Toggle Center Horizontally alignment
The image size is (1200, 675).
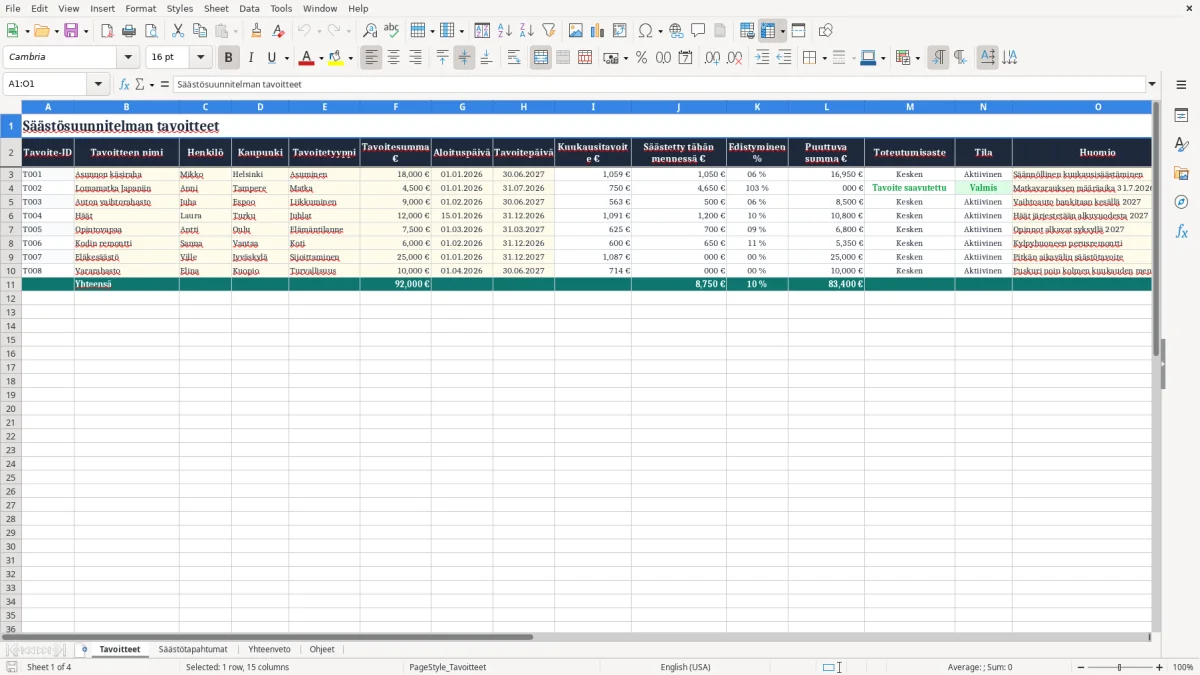click(x=394, y=58)
